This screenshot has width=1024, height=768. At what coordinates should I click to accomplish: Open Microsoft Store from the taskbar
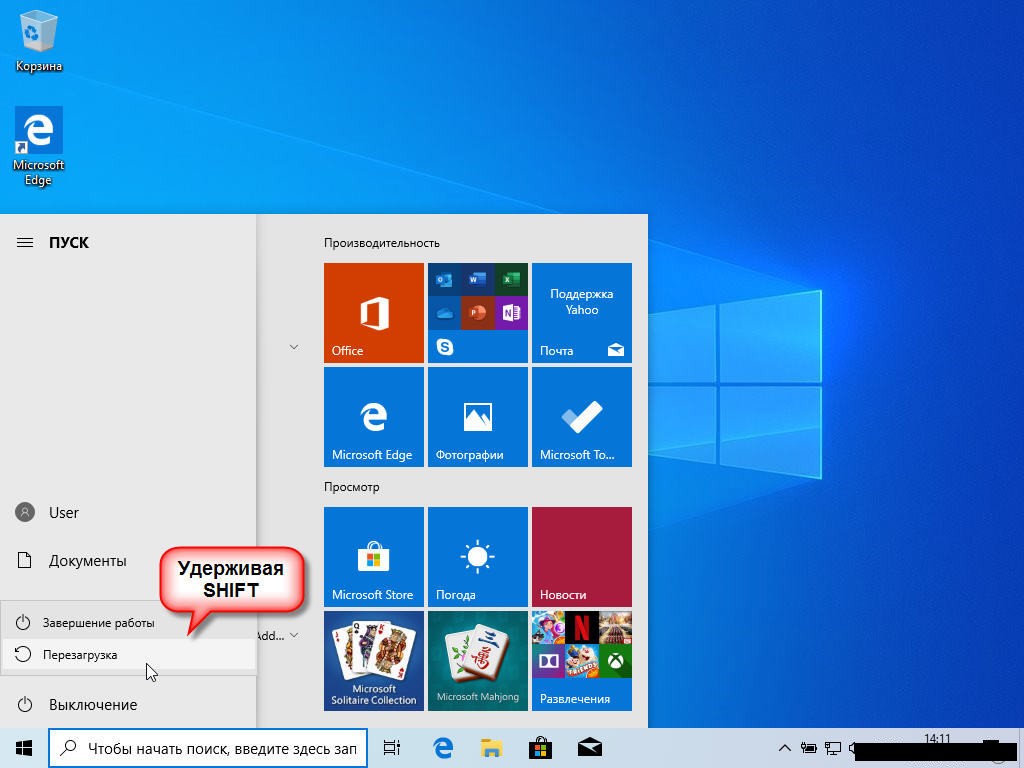coord(541,748)
